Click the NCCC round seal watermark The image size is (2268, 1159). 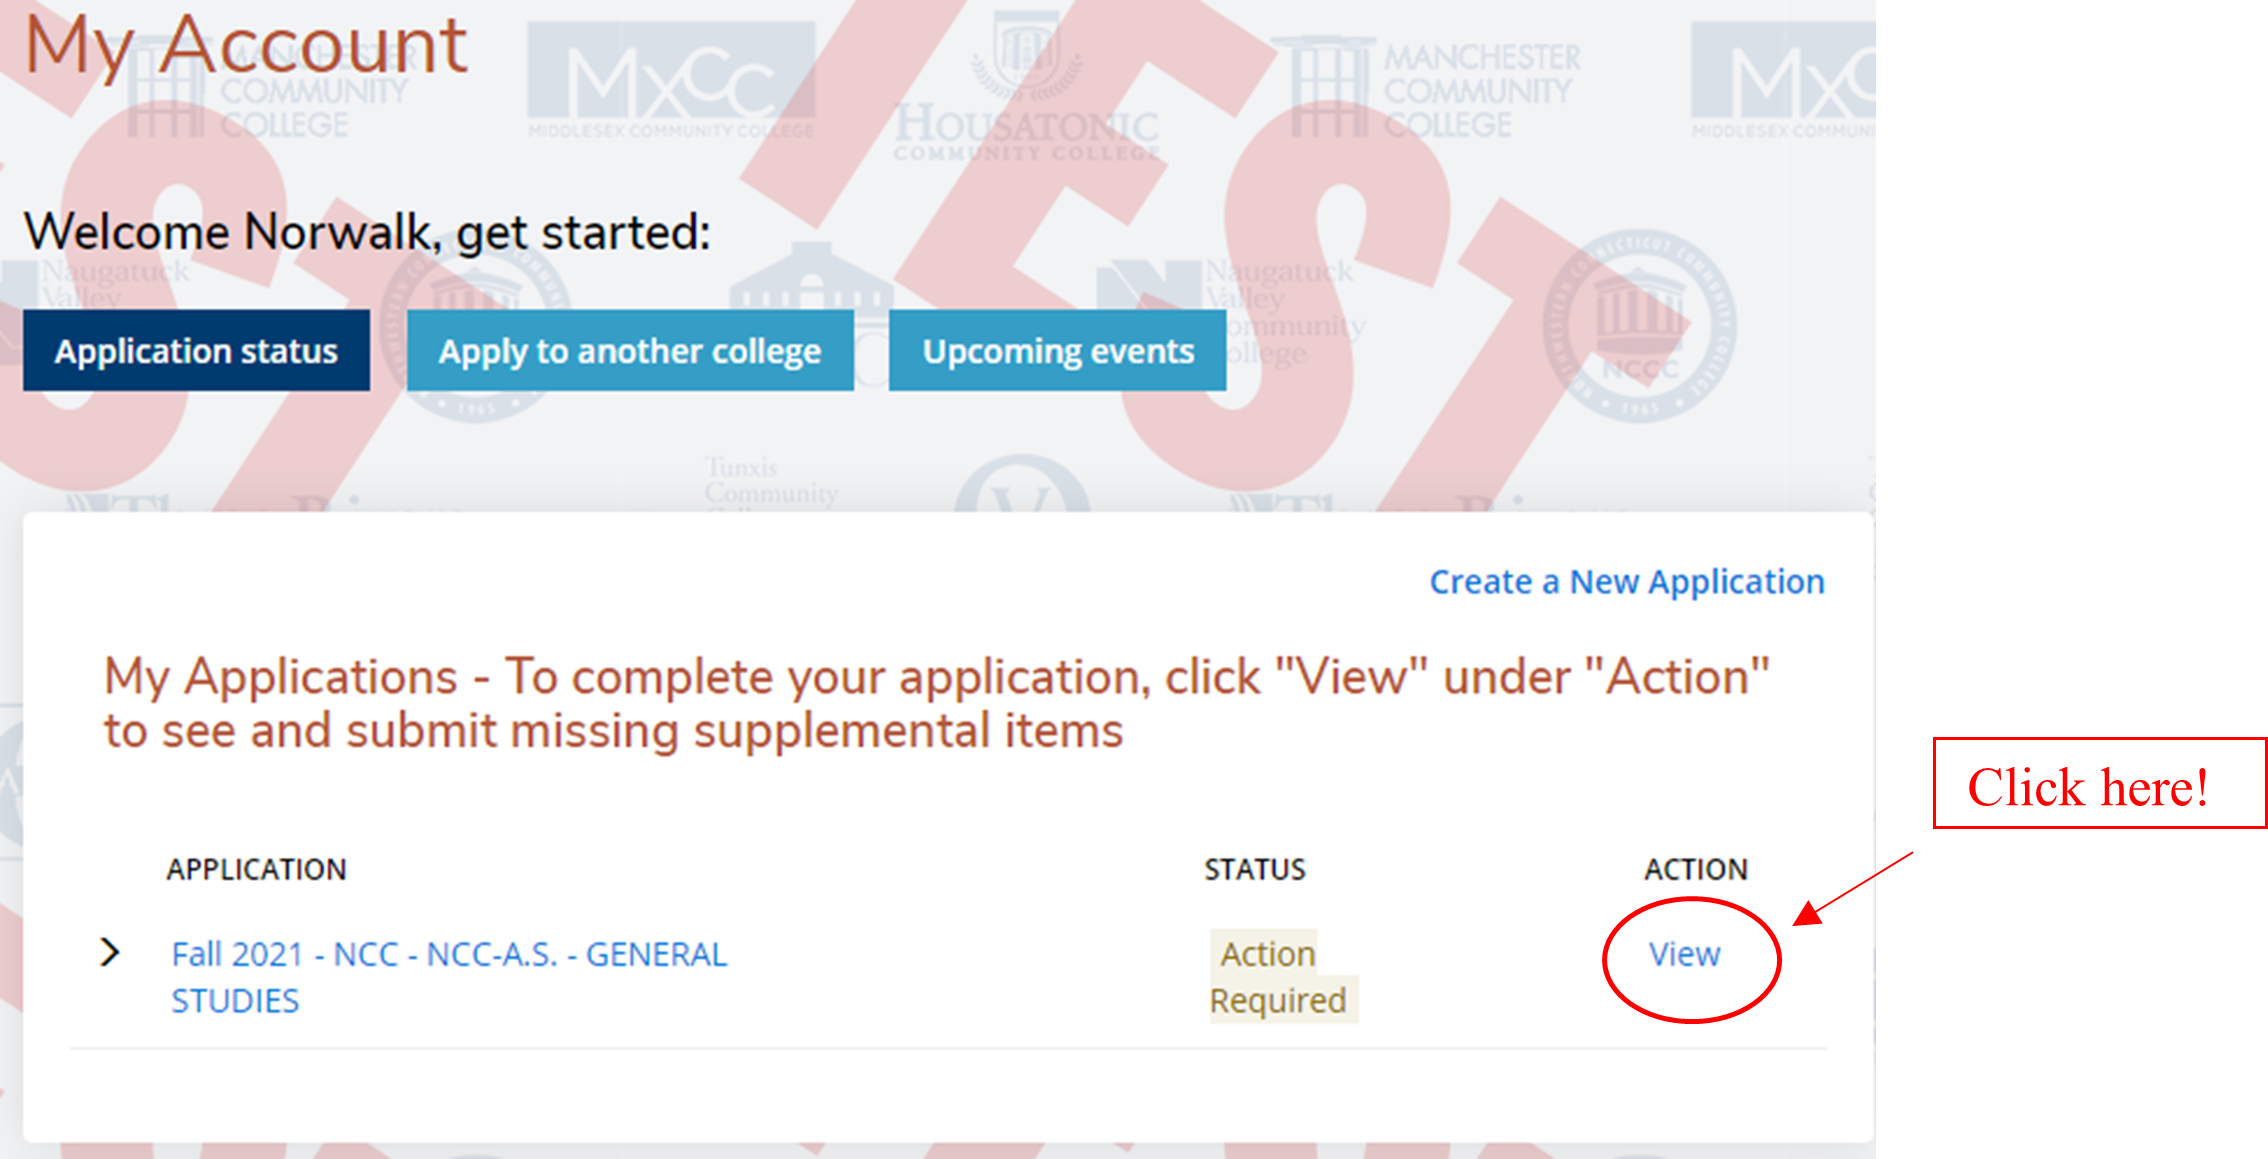(1639, 326)
